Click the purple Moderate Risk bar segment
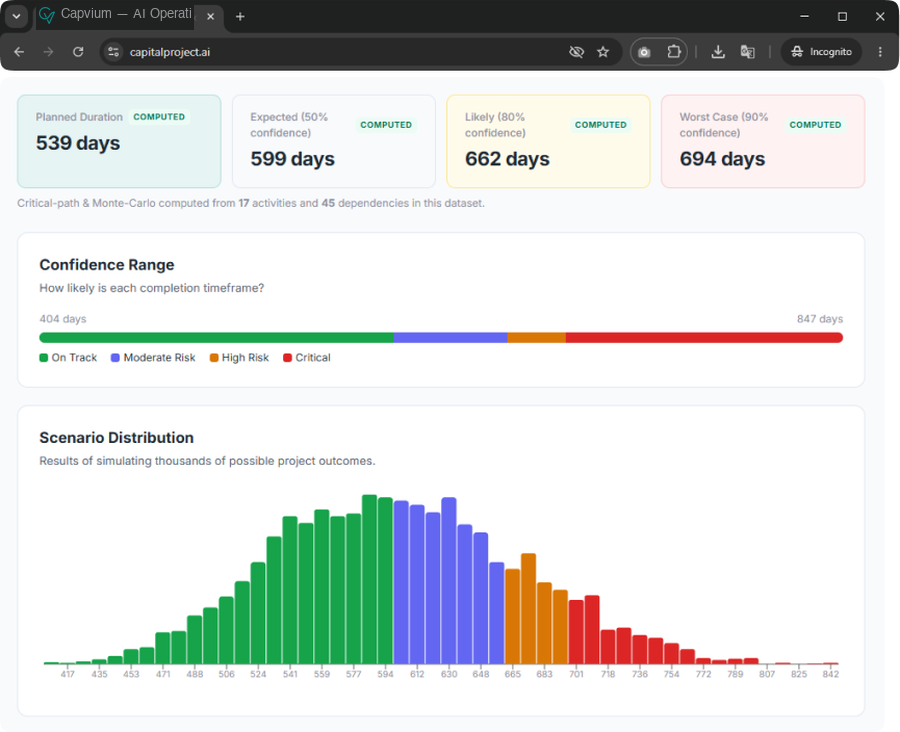900x732 pixels. pyautogui.click(x=451, y=338)
